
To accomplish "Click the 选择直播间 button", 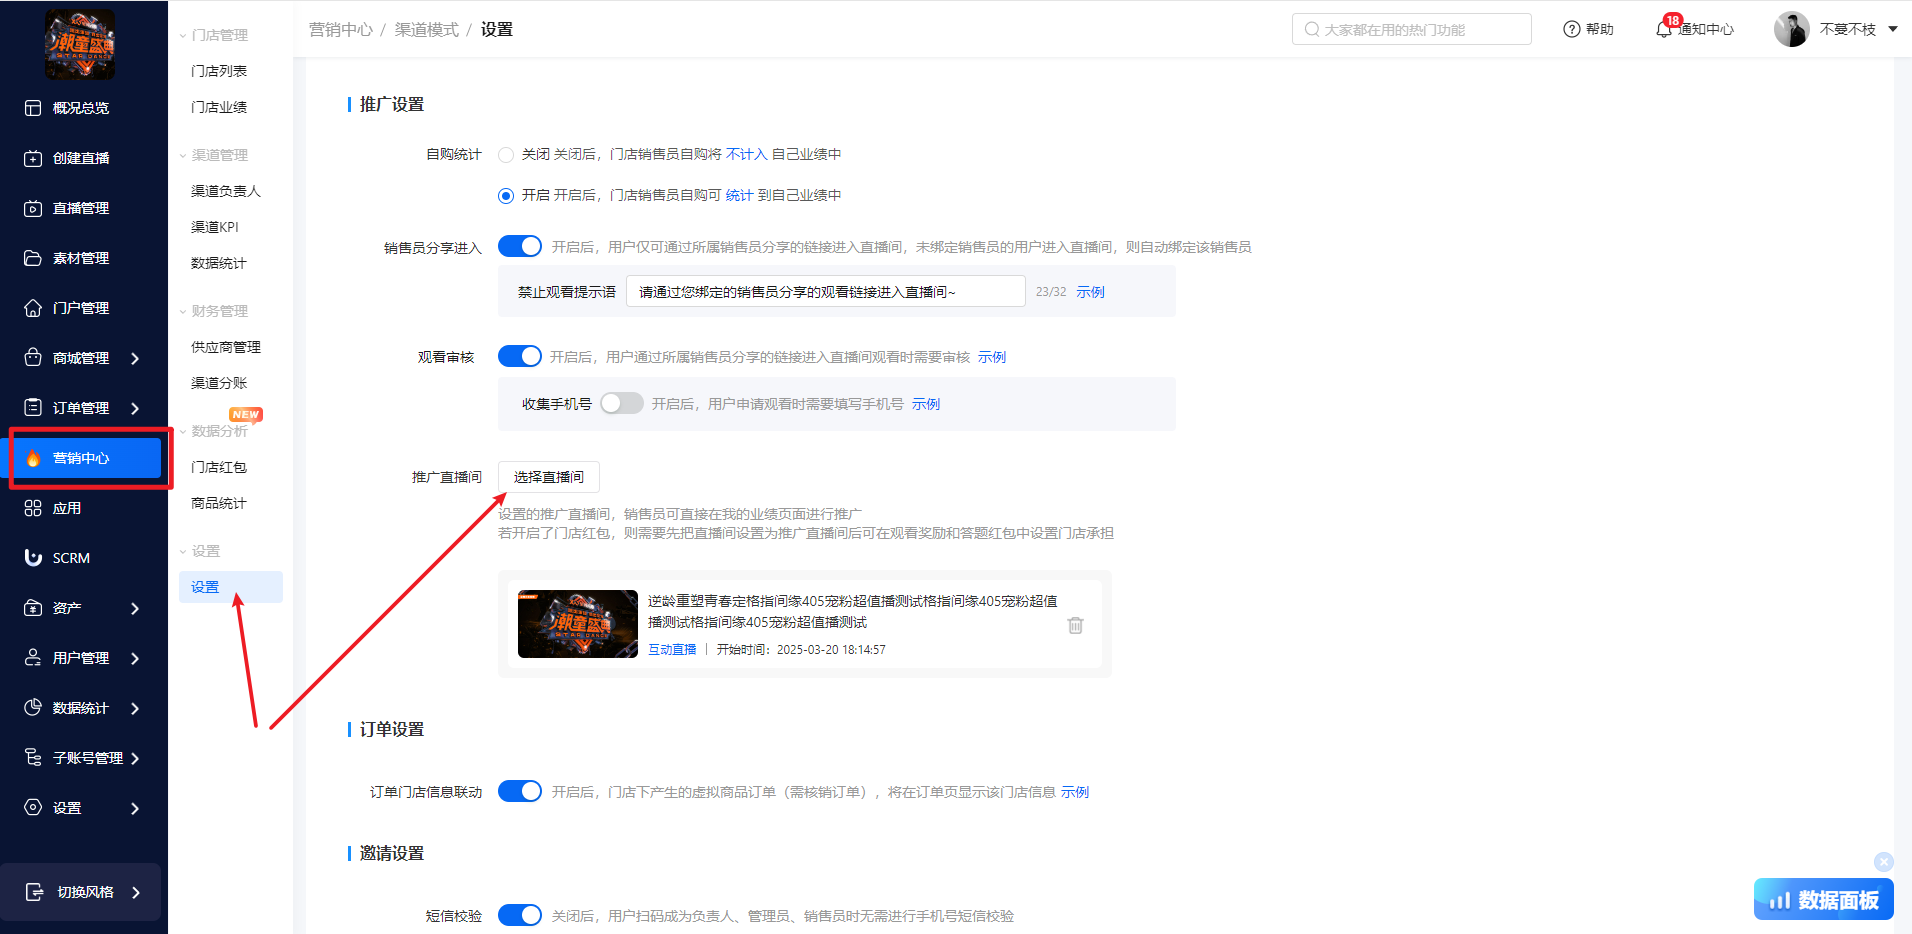I will coord(548,477).
